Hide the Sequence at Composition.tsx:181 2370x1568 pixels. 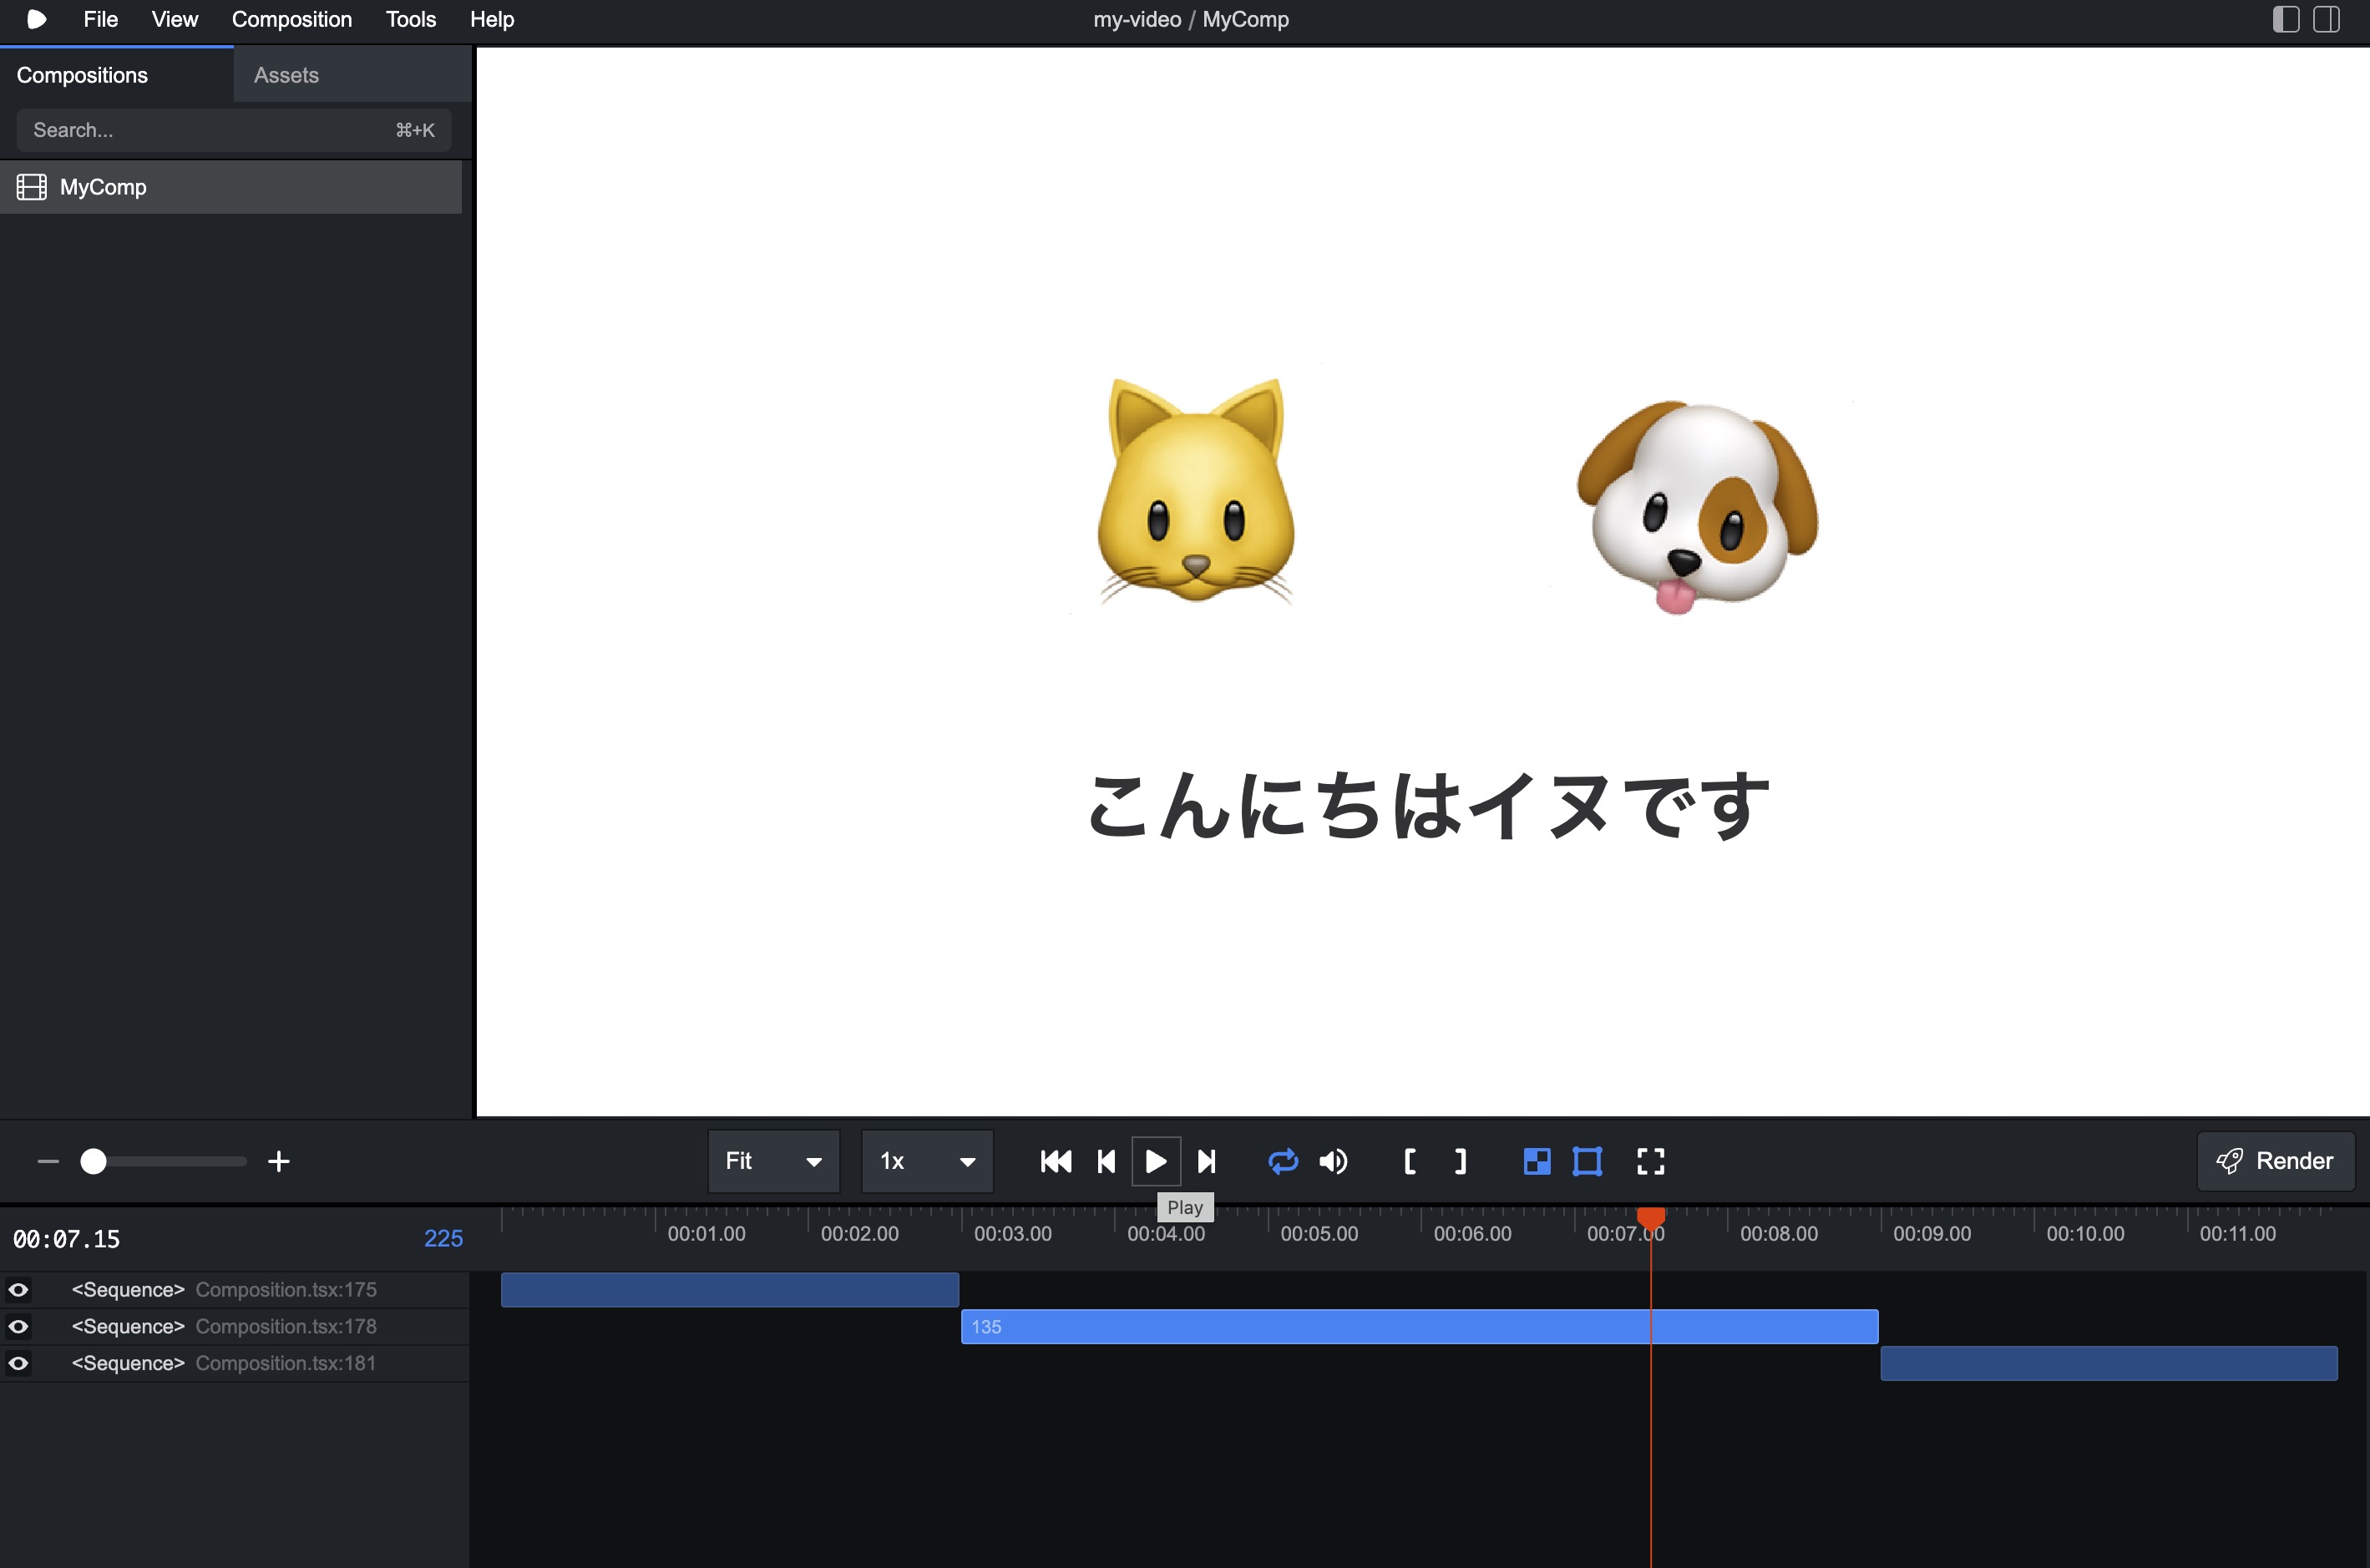(x=18, y=1363)
